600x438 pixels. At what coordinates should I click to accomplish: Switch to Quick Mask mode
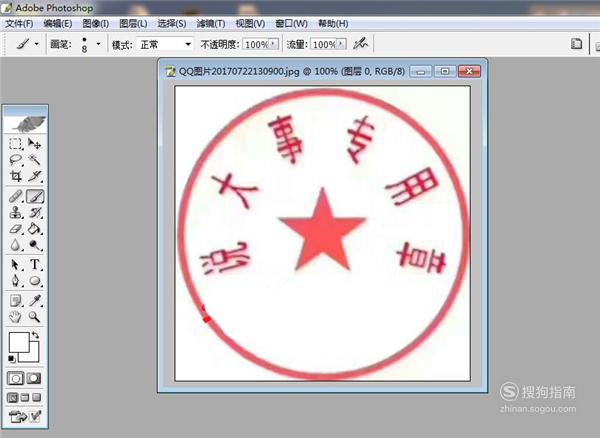pos(35,378)
